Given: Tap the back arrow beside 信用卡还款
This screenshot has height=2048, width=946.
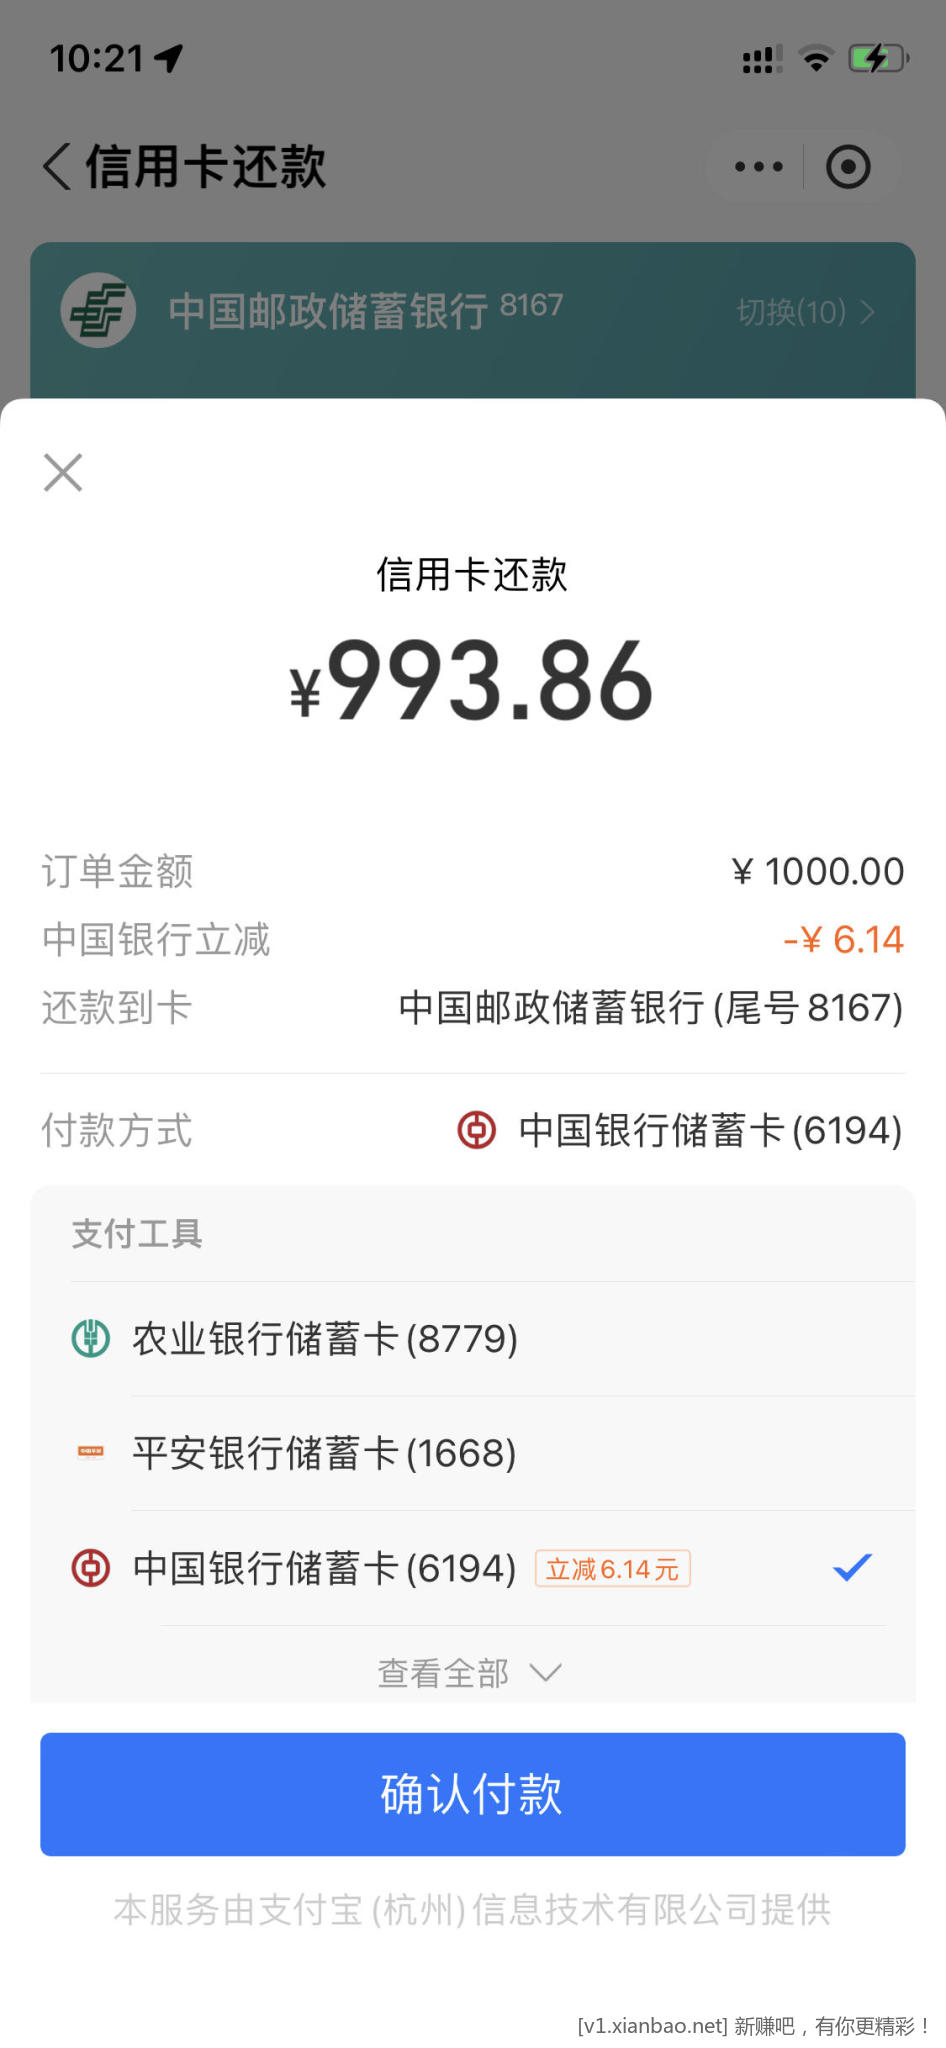Looking at the screenshot, I should point(57,166).
